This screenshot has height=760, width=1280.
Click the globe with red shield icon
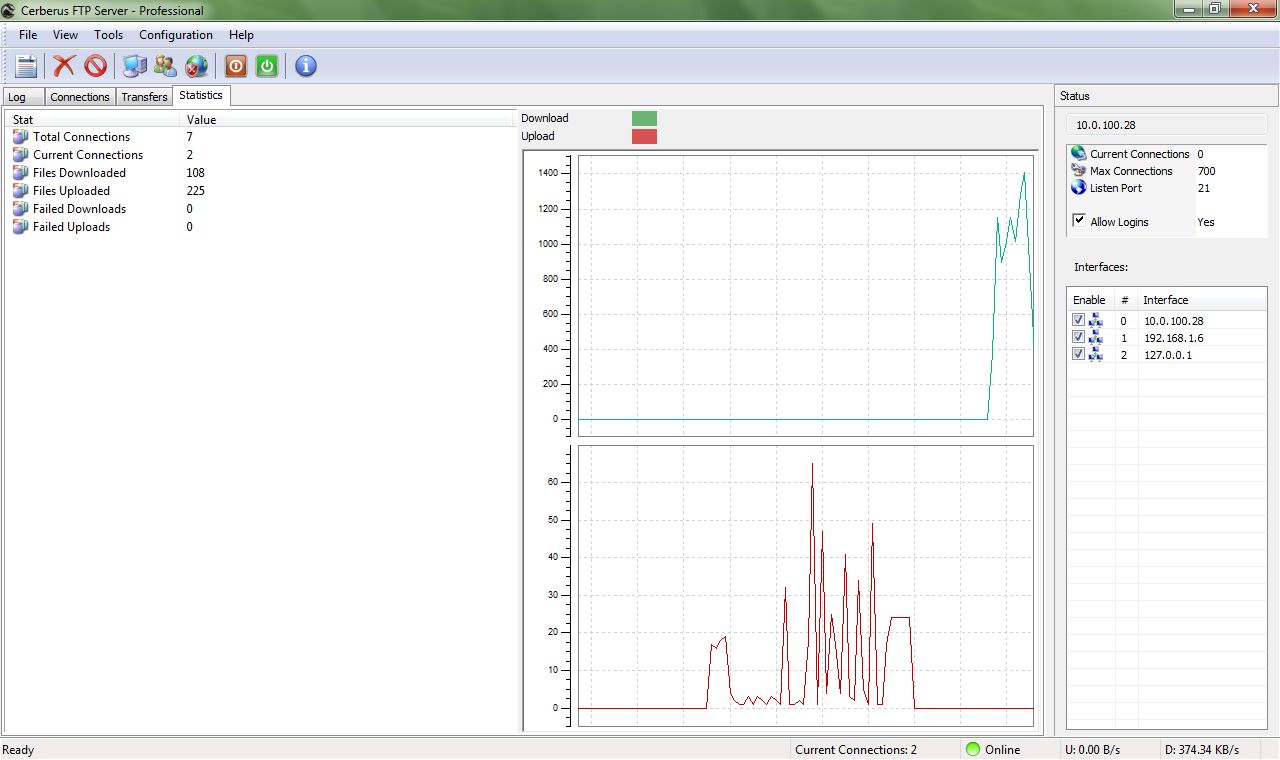click(196, 66)
